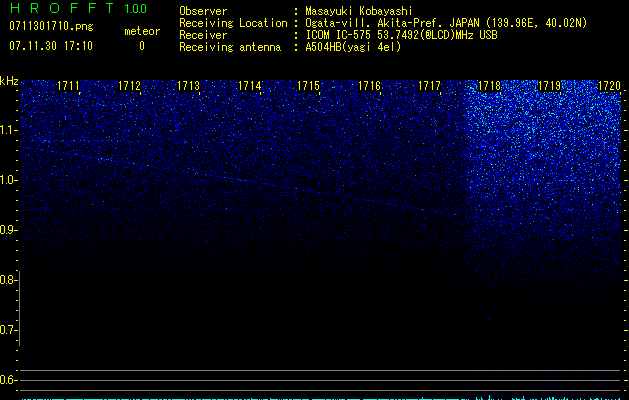Screen dimensions: 629x400
Task: Click the 1719 time marker
Action: (x=549, y=85)
